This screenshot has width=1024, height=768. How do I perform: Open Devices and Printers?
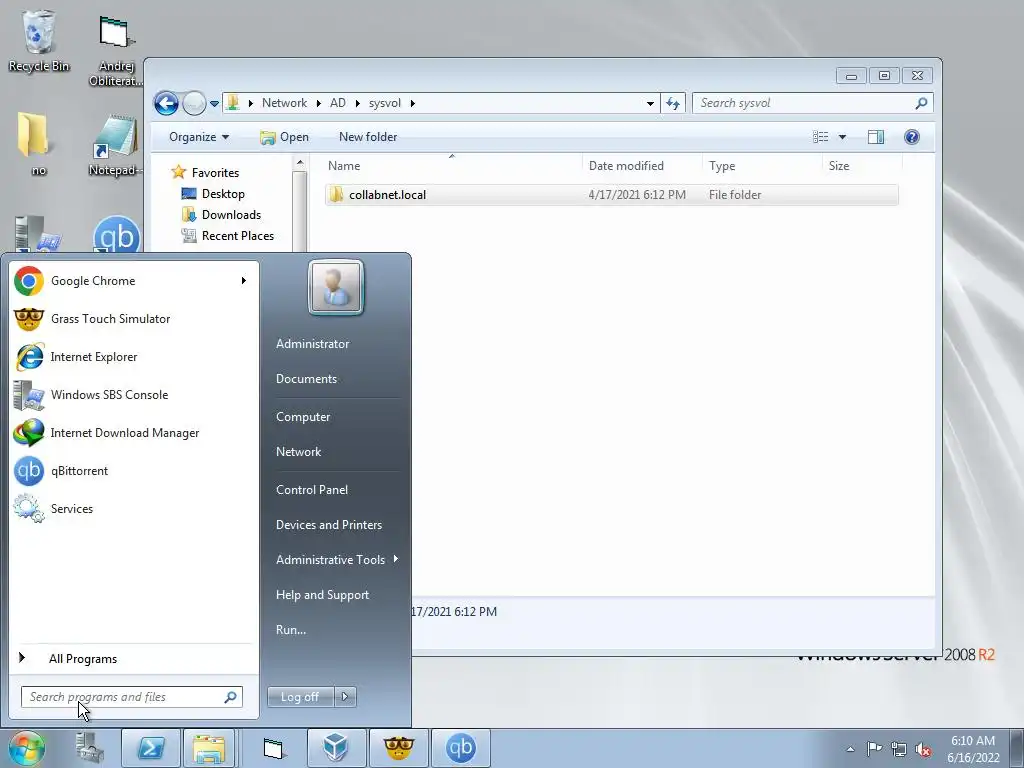328,525
